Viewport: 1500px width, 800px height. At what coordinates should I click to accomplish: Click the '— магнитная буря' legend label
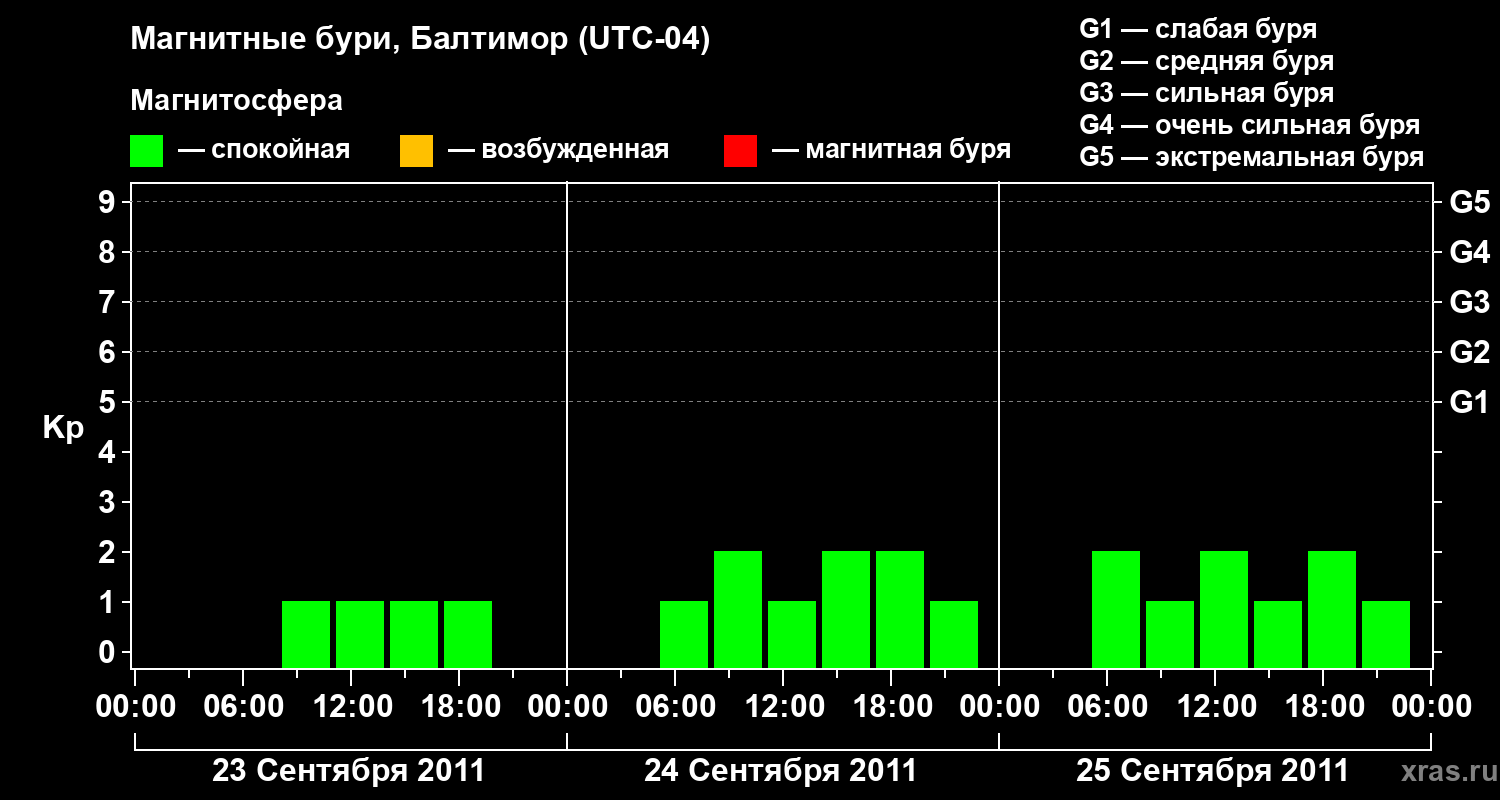coord(891,151)
